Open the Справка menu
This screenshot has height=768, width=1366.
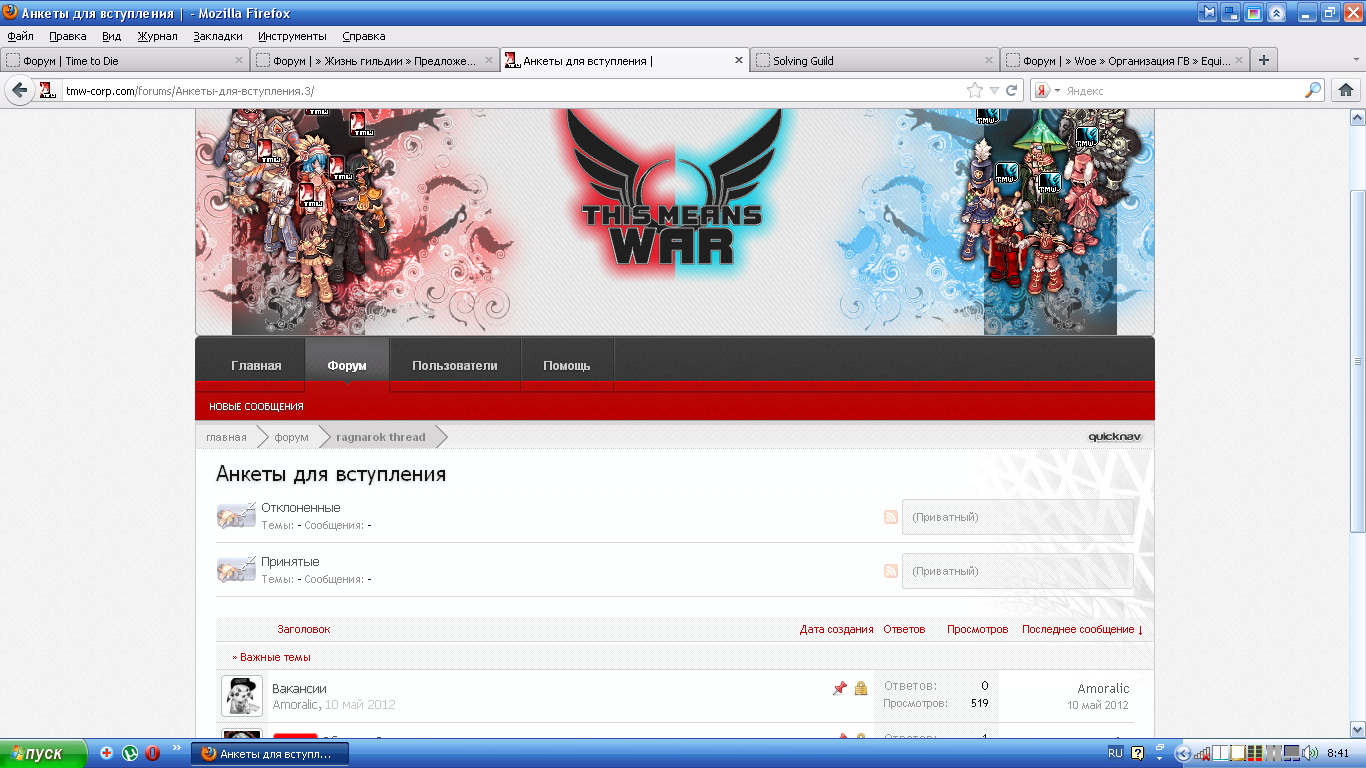(363, 36)
